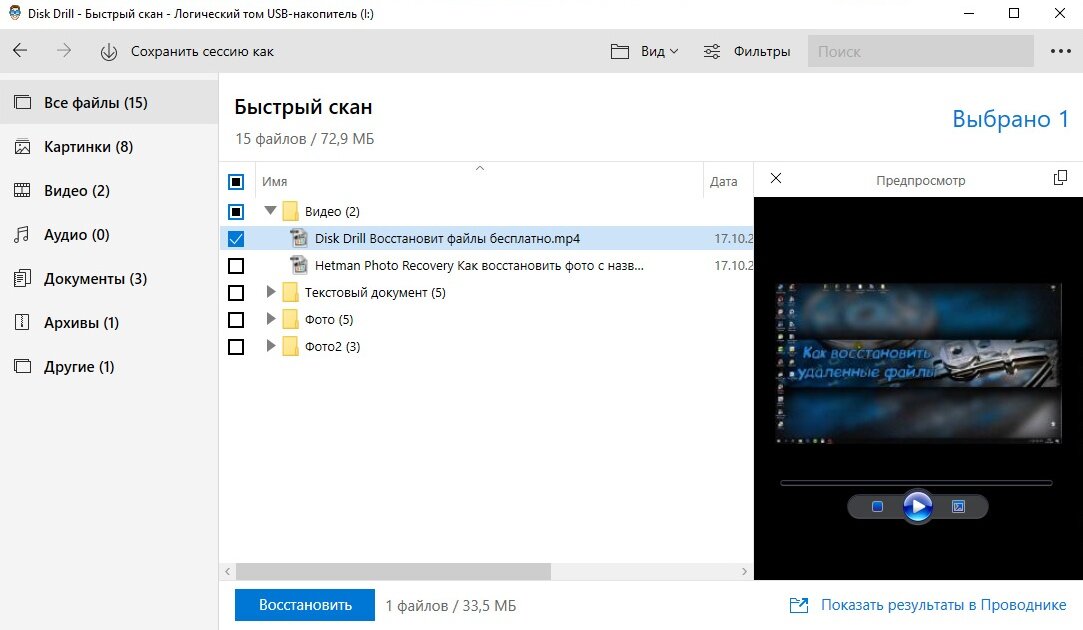Click the Документы document icon
Image resolution: width=1083 pixels, height=630 pixels.
[x=22, y=278]
